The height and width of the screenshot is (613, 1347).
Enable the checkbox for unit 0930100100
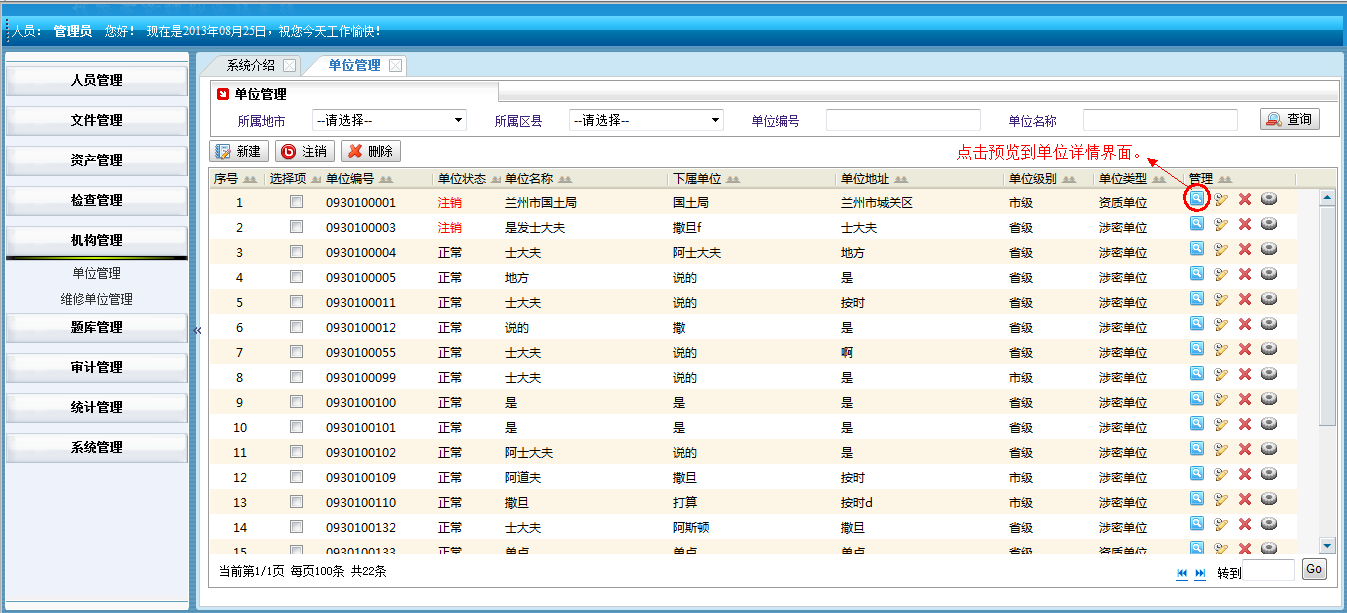296,402
